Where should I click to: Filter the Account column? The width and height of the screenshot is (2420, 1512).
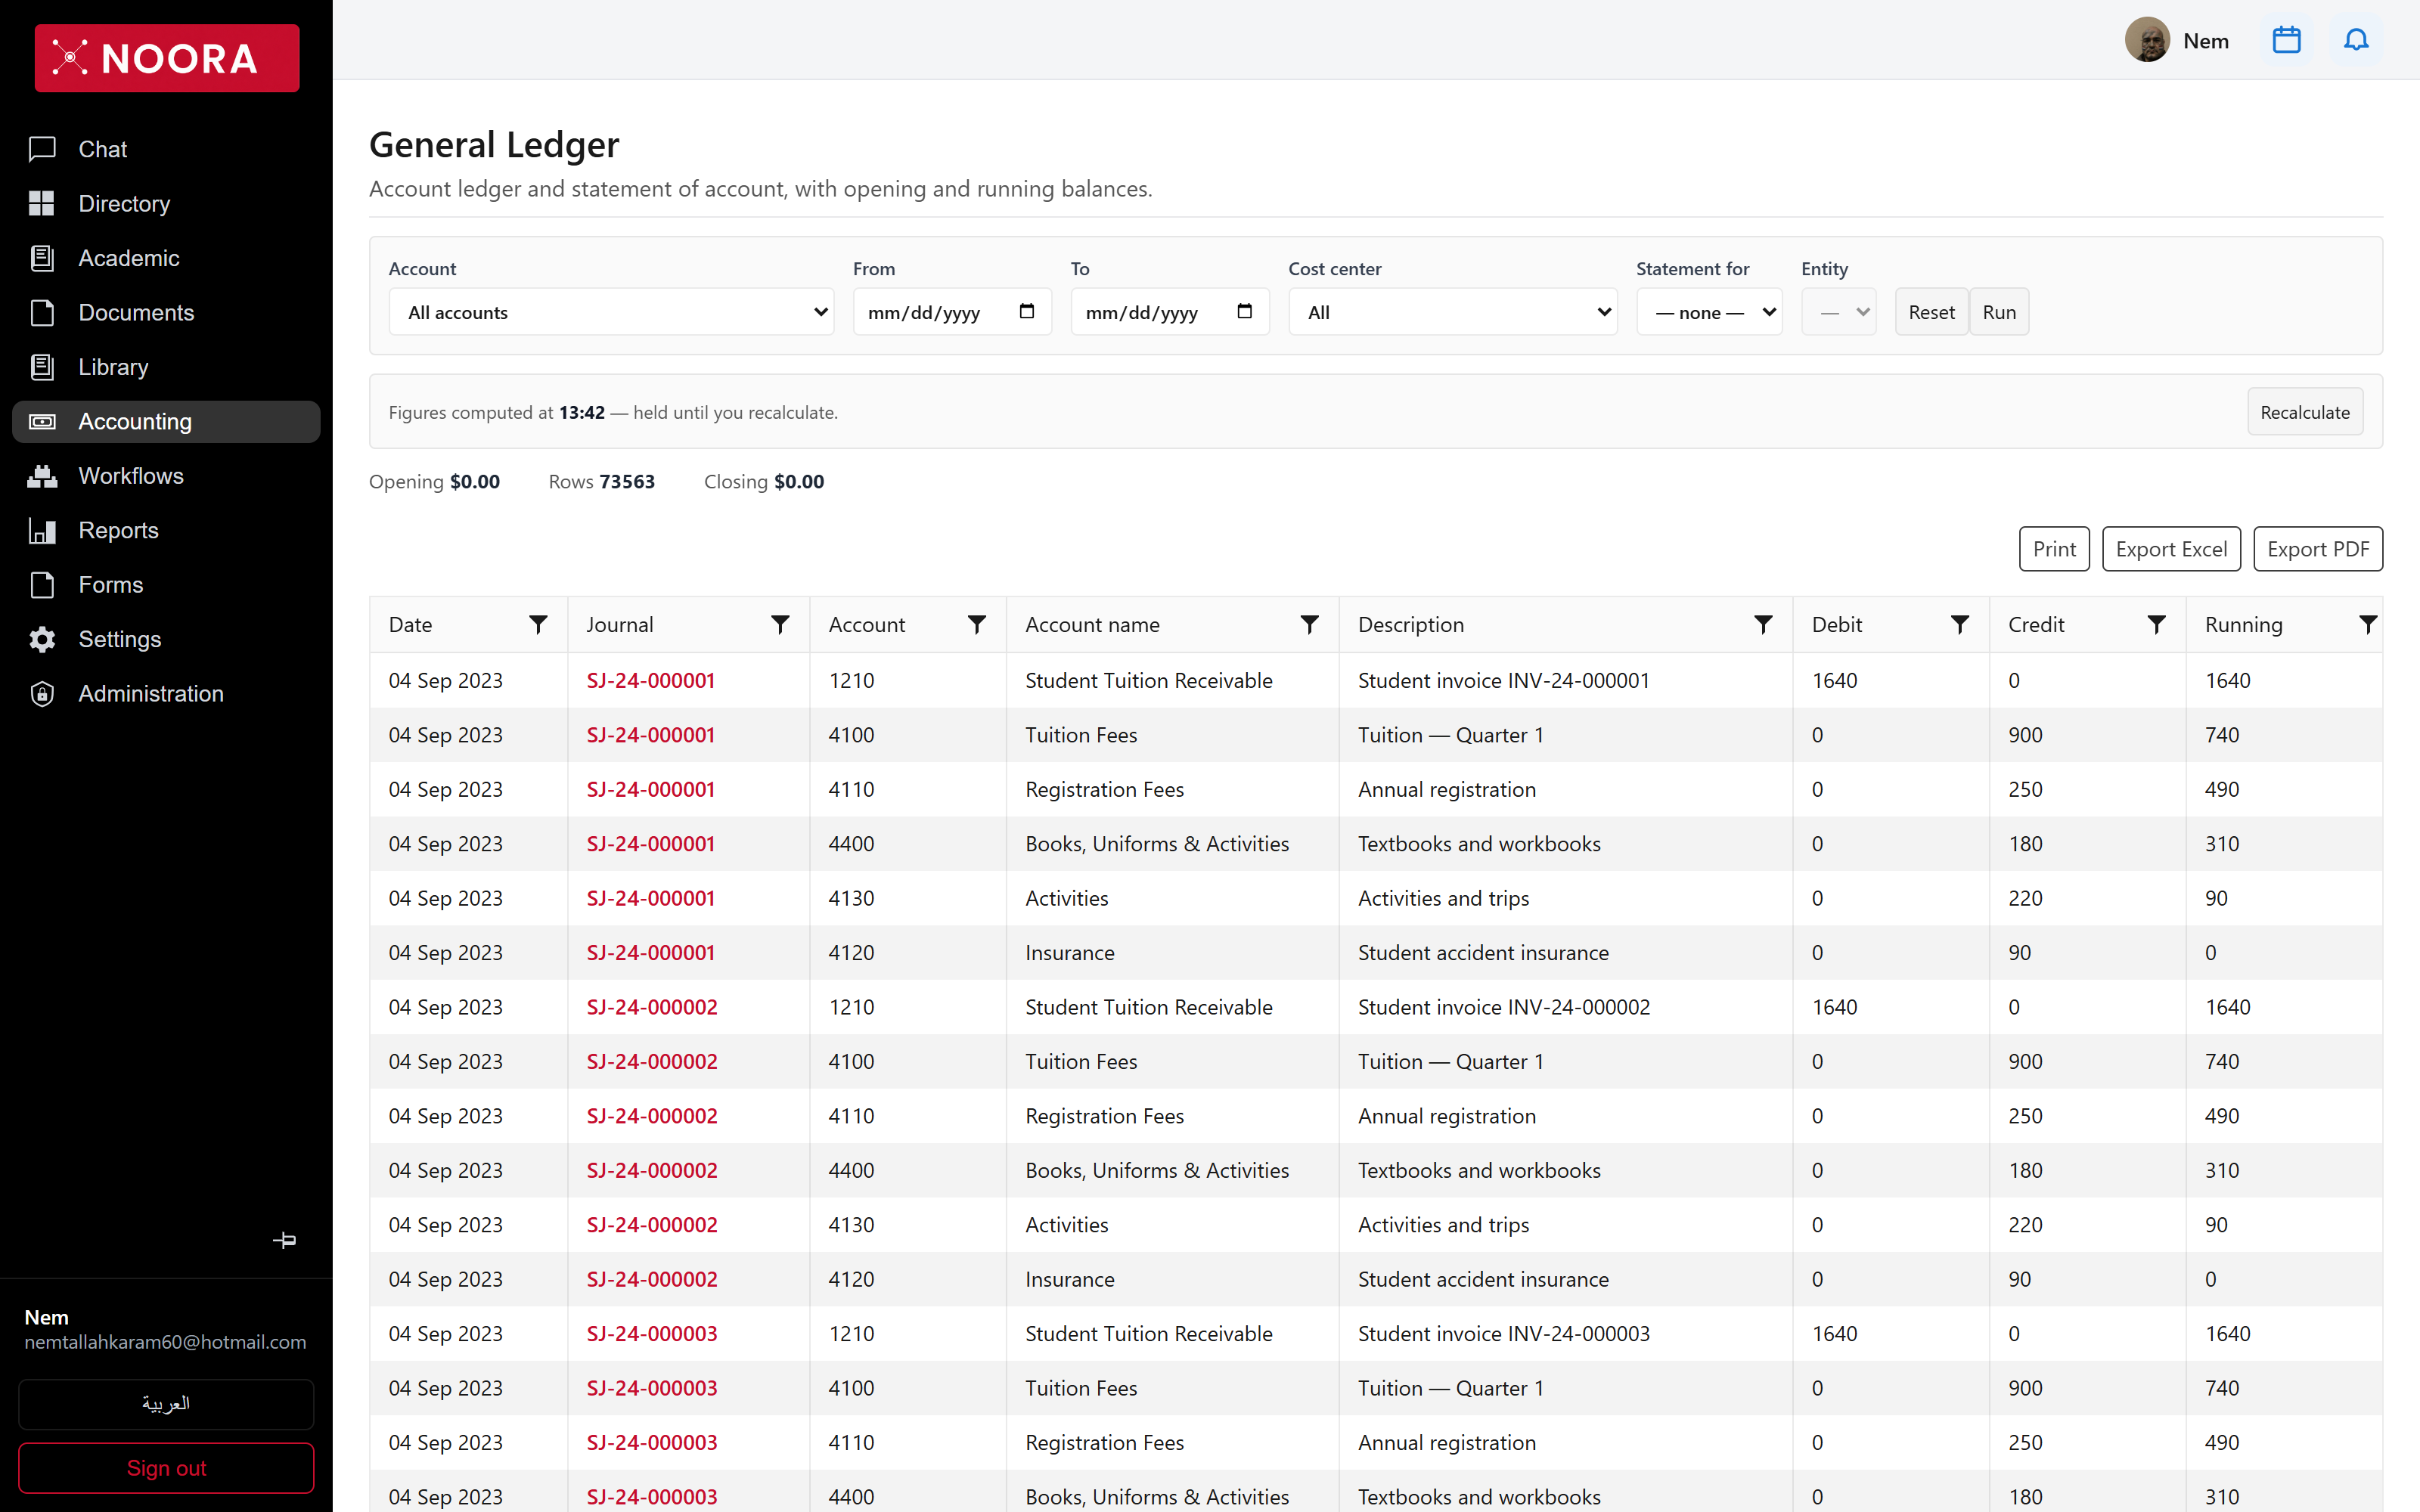pyautogui.click(x=977, y=624)
